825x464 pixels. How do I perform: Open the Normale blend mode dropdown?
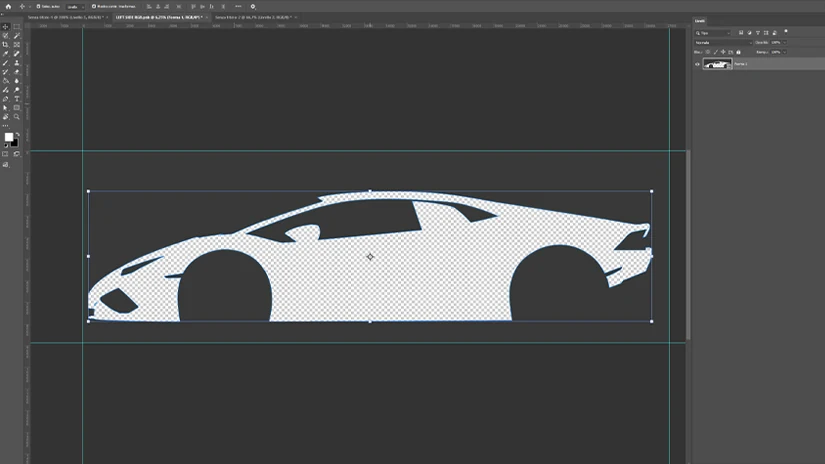click(723, 43)
